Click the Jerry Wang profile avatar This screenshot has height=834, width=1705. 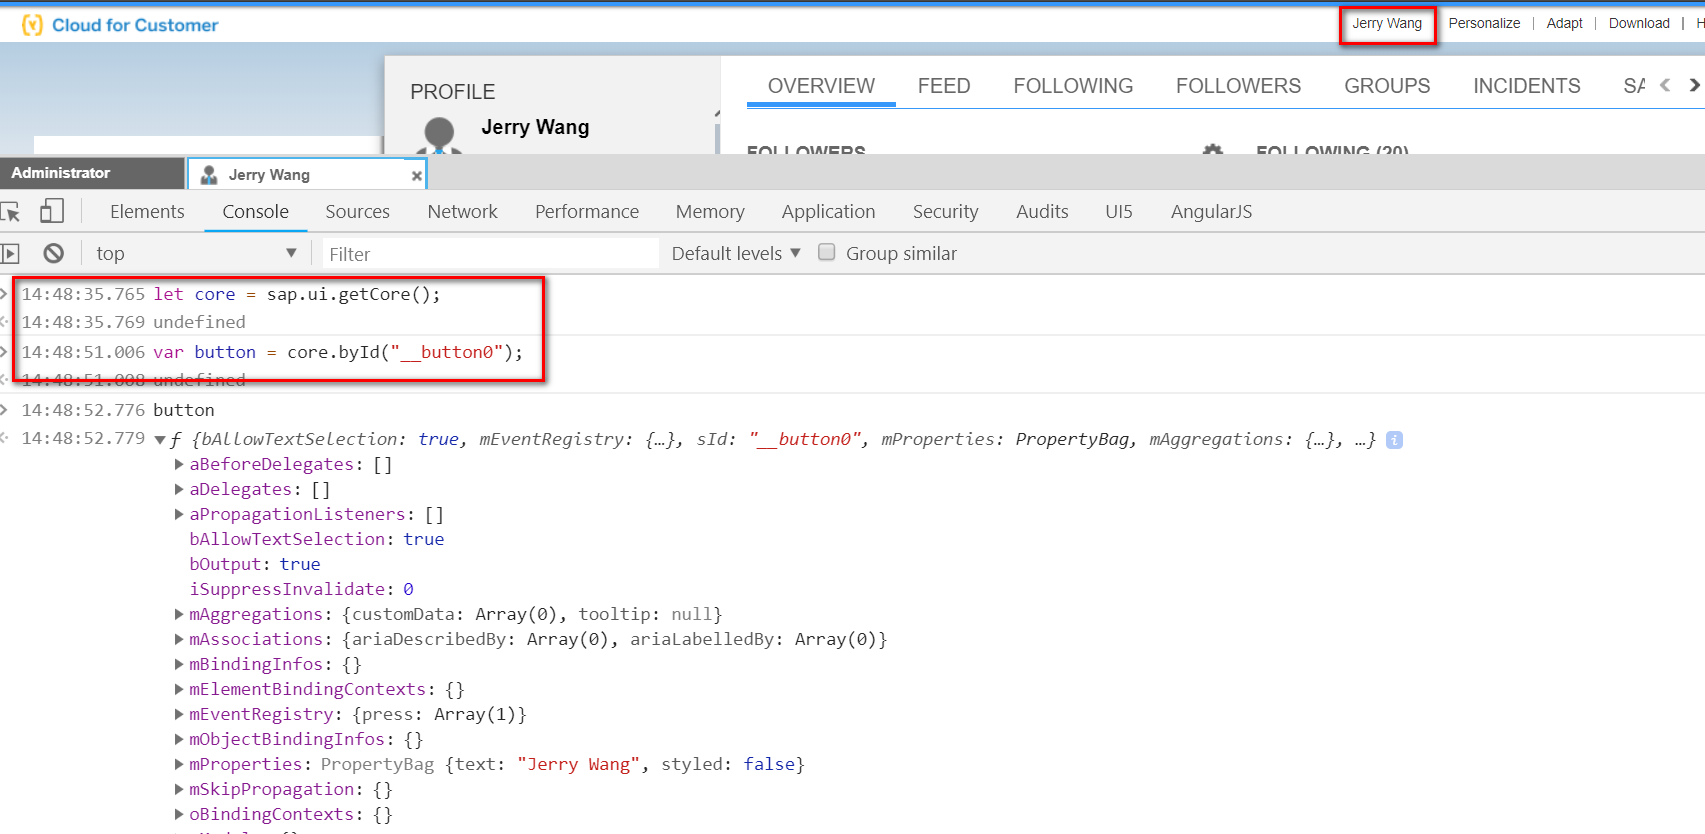coord(440,134)
